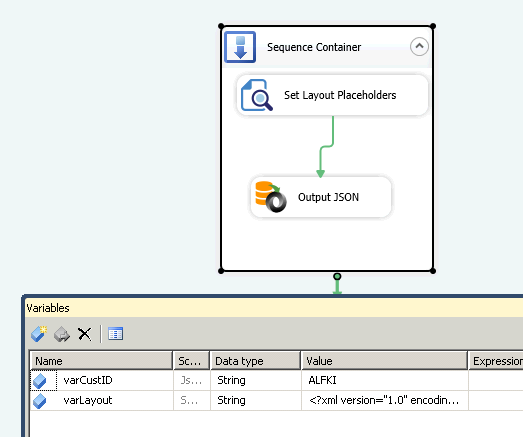The width and height of the screenshot is (523, 437).
Task: Select the green precedence constraint arrow
Action: [327, 147]
